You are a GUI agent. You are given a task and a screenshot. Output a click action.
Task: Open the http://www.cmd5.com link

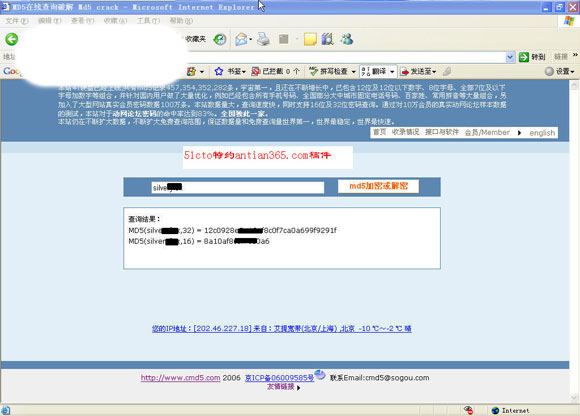click(x=180, y=378)
